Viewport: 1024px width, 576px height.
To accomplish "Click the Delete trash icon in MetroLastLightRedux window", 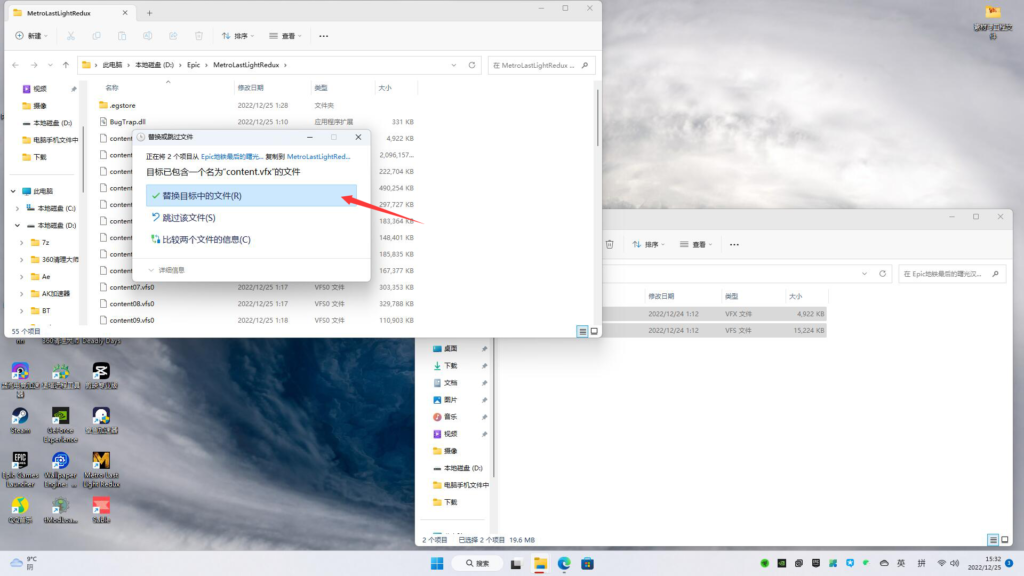I will (199, 36).
